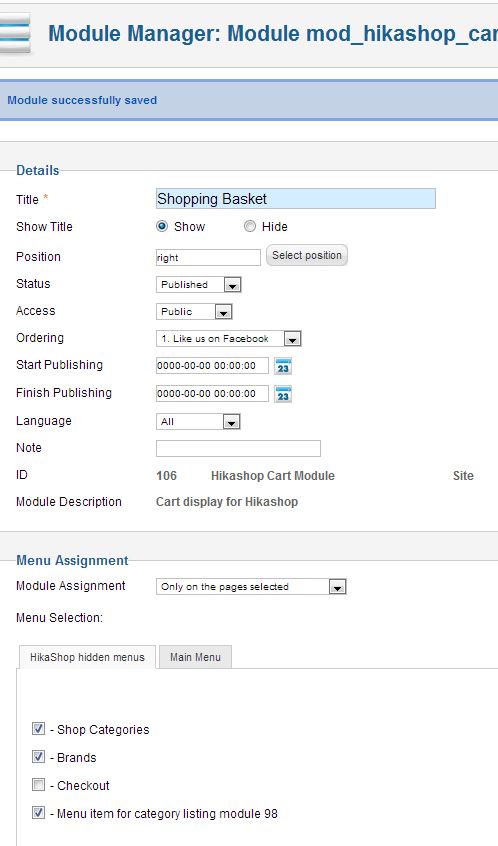Click the module ID value 106
498x846 pixels.
coord(166,476)
